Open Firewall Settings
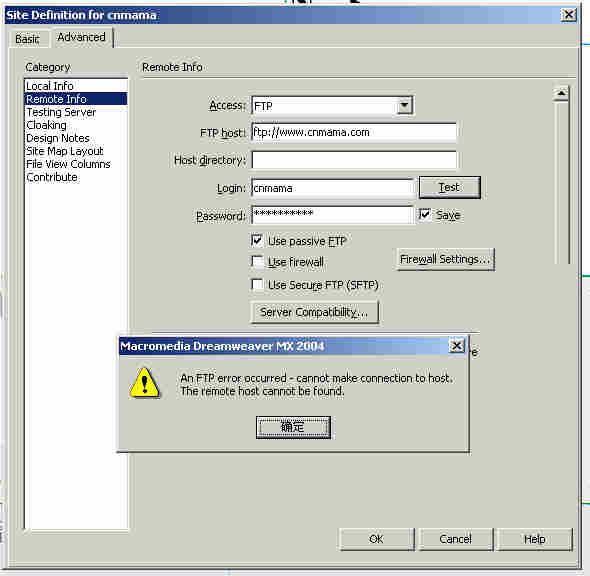Viewport: 590px width, 576px height. click(x=445, y=259)
